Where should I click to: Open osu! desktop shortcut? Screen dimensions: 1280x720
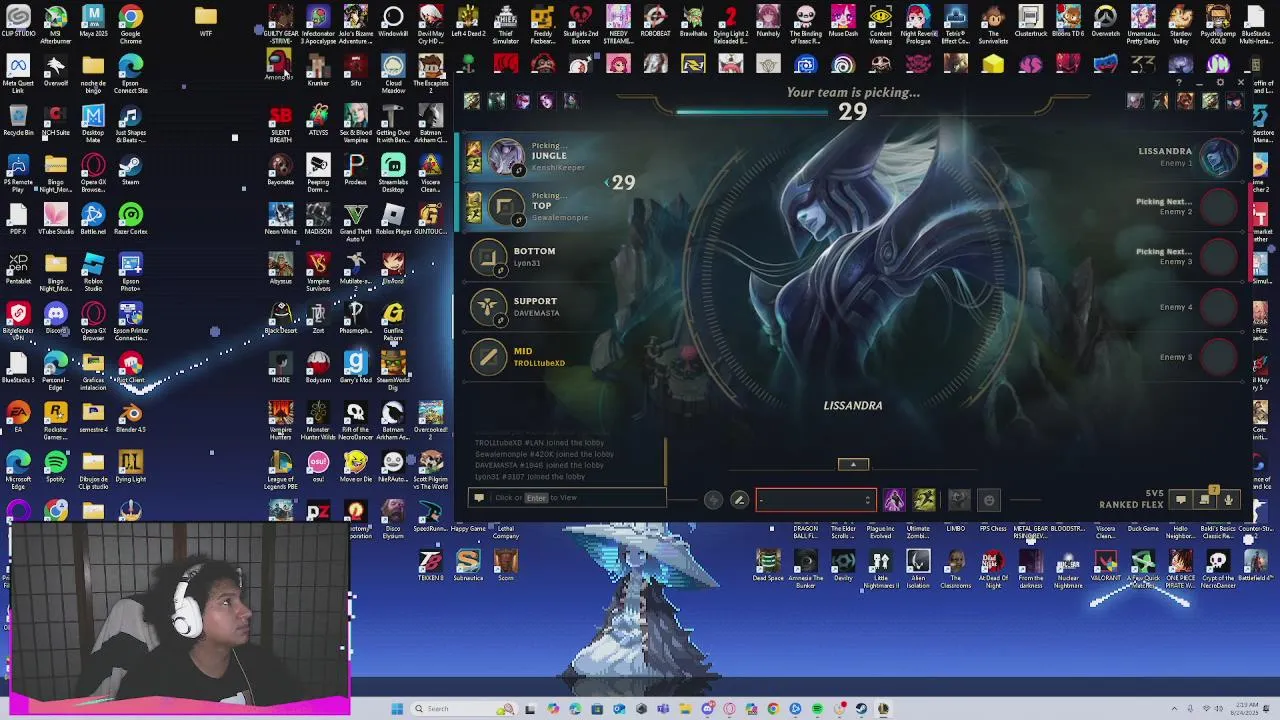[318, 467]
